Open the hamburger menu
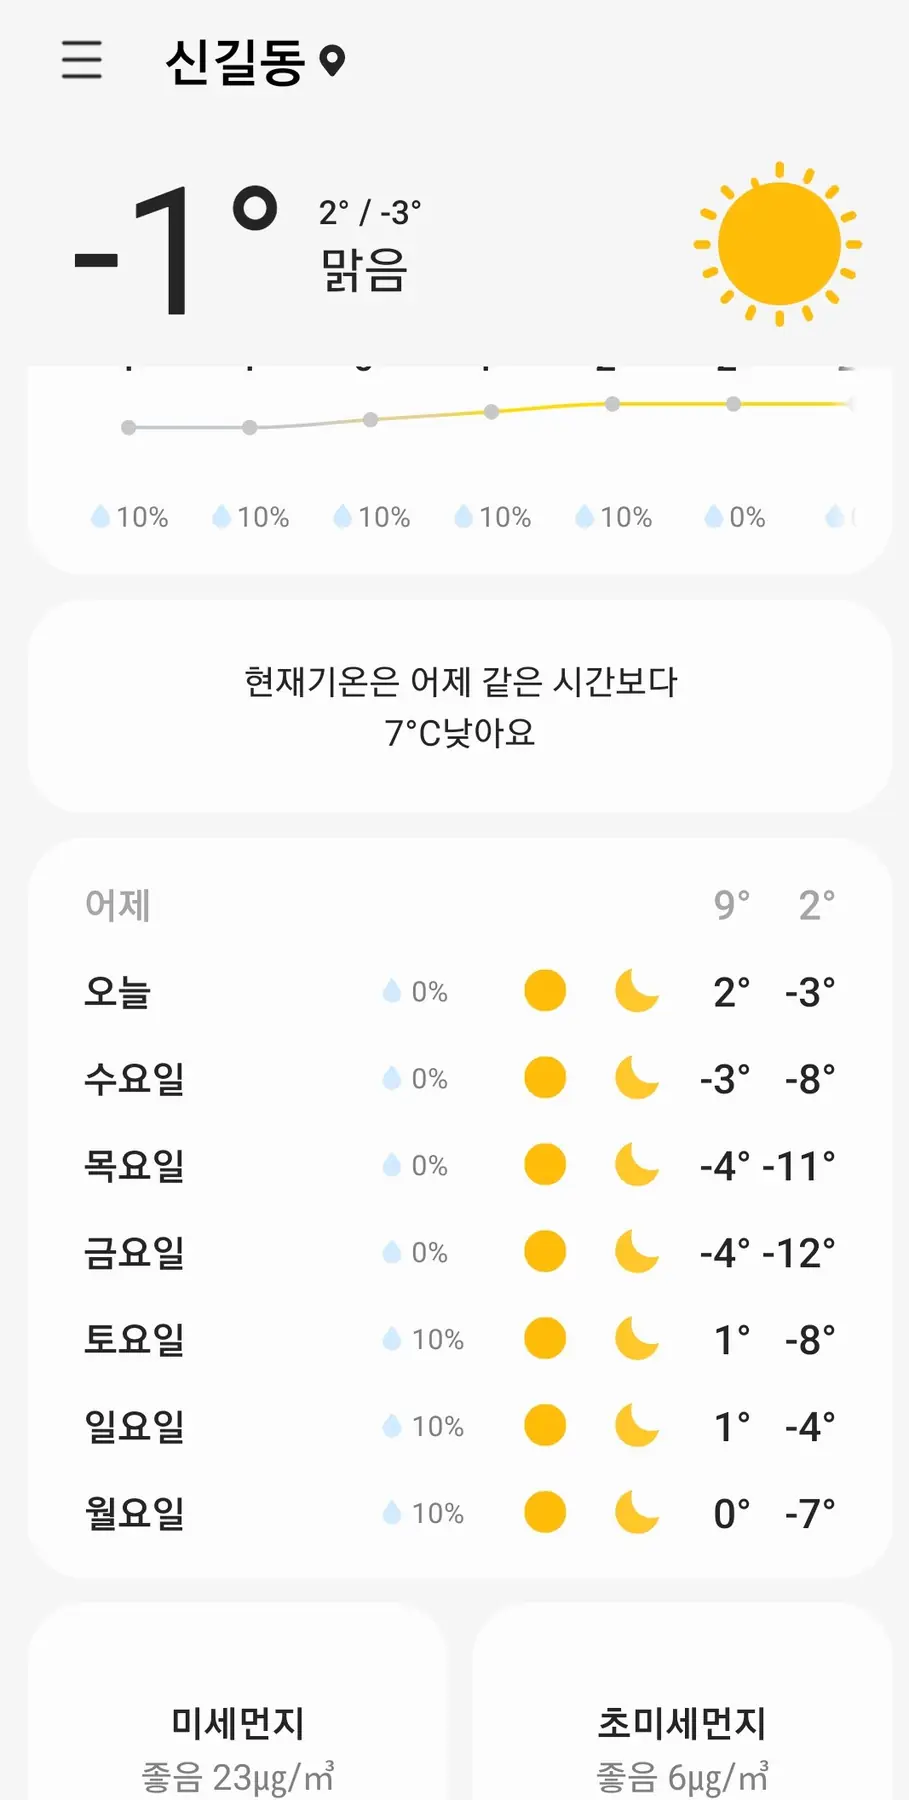The image size is (909, 1800). [82, 60]
